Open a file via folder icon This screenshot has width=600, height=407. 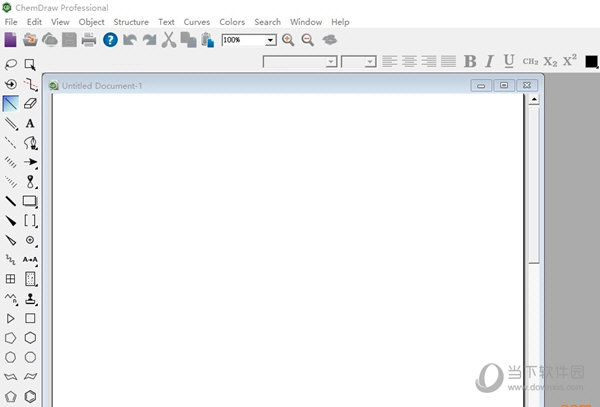[x=30, y=40]
